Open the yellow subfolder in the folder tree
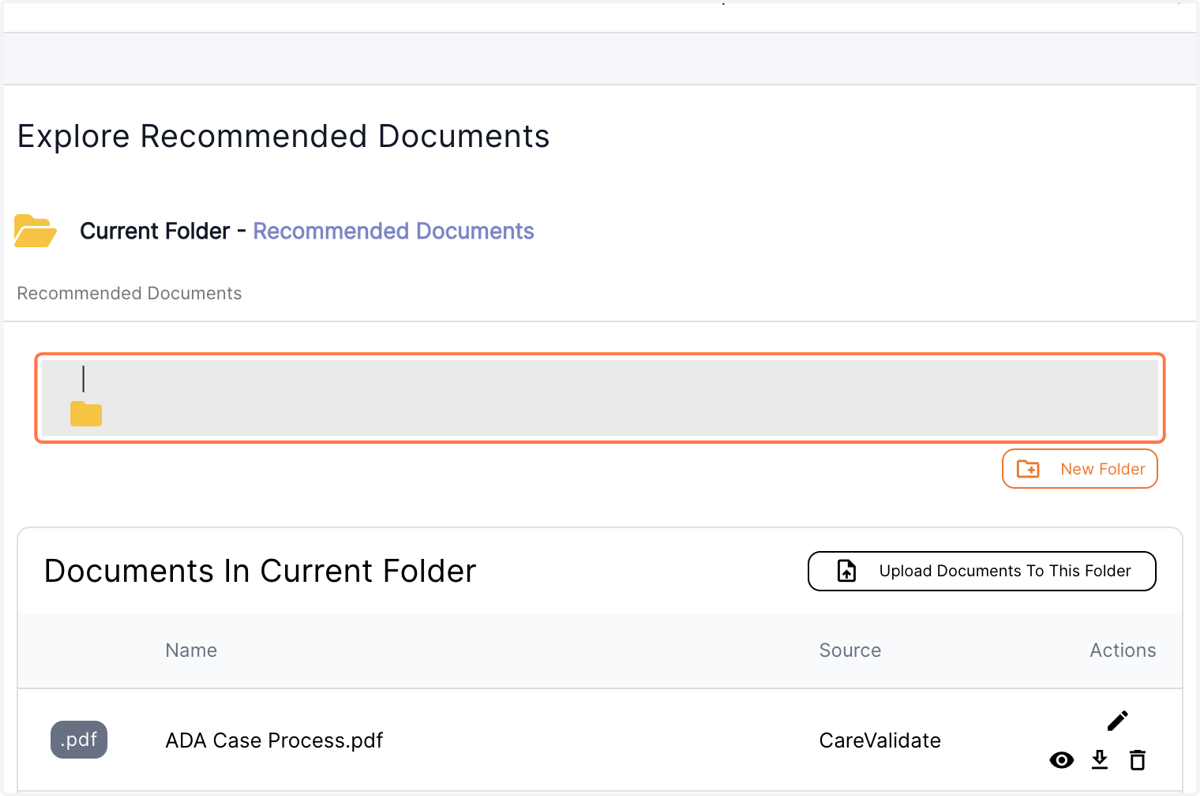The height and width of the screenshot is (796, 1200). click(86, 413)
